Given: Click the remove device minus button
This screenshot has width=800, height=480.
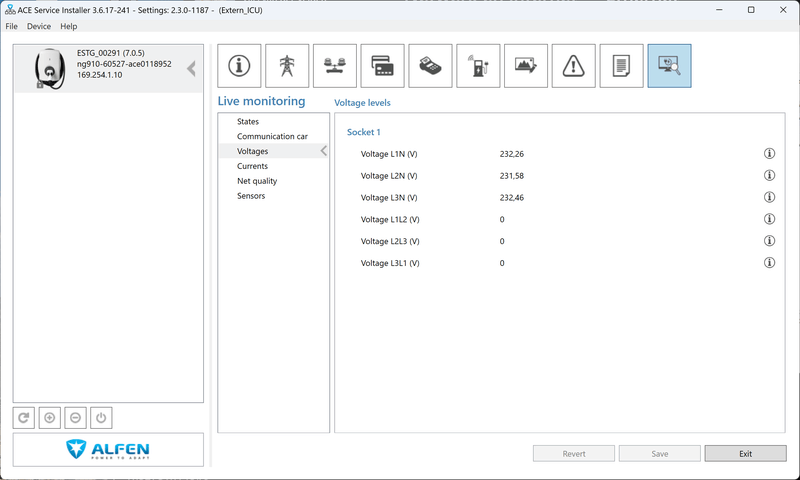Looking at the screenshot, I should [75, 418].
